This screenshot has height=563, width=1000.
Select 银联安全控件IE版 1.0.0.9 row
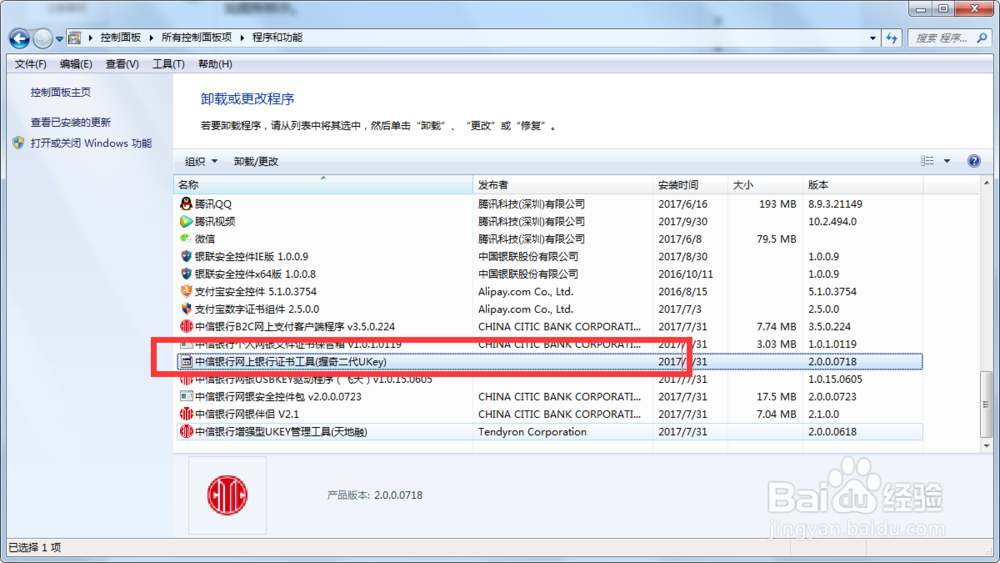549,256
